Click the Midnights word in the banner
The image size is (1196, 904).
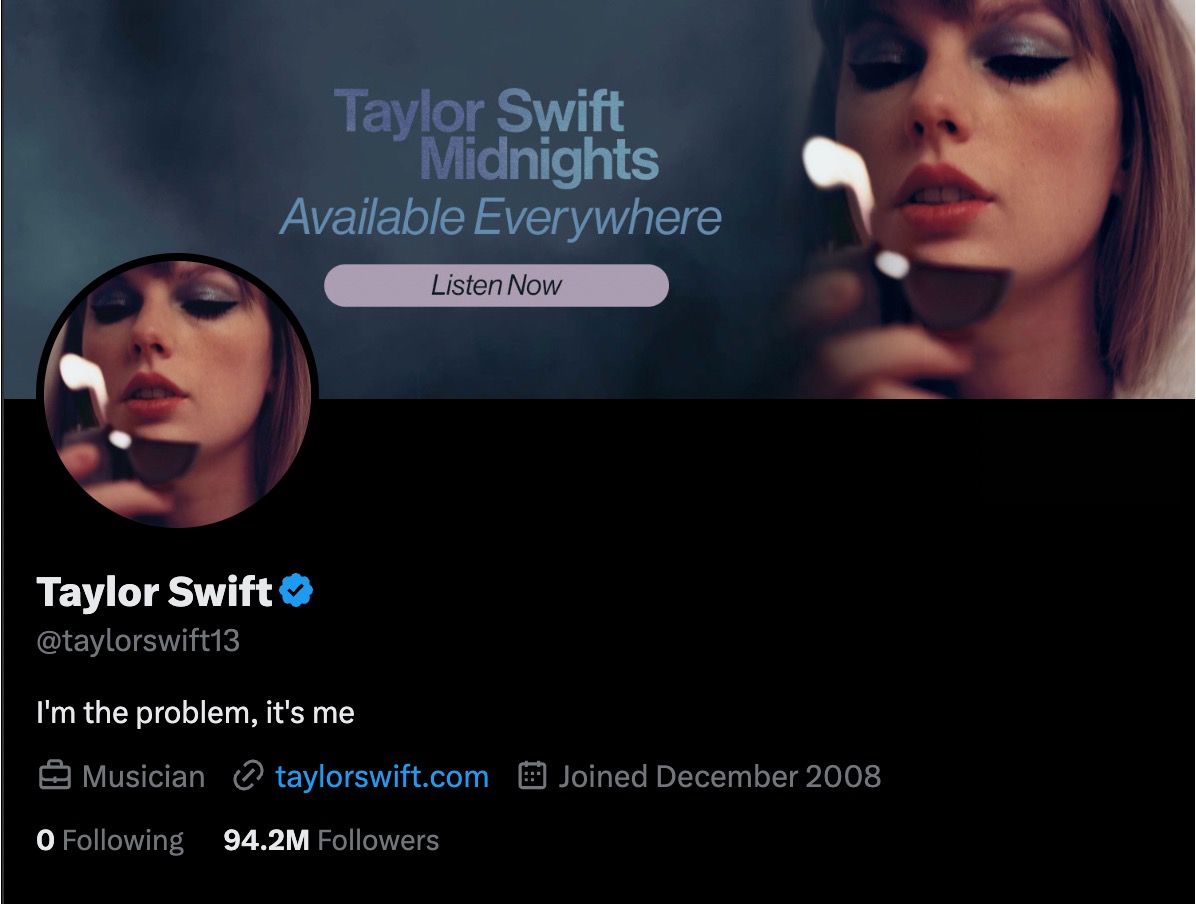[539, 159]
